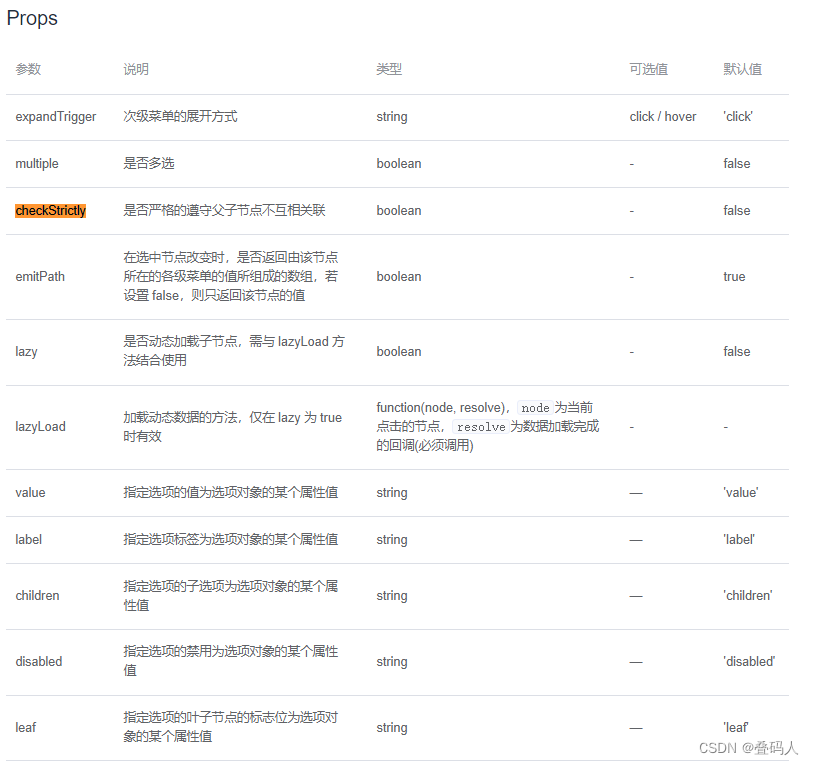Click the children parameter name

(37, 595)
